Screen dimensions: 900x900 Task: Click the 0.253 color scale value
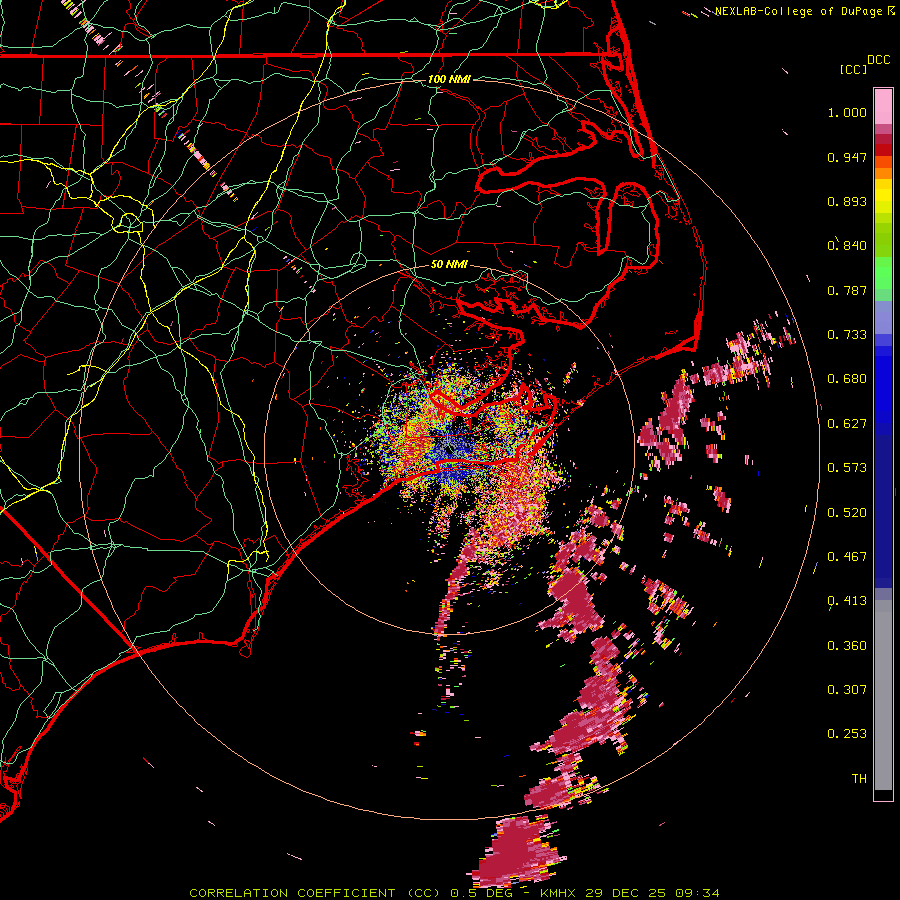pos(847,734)
